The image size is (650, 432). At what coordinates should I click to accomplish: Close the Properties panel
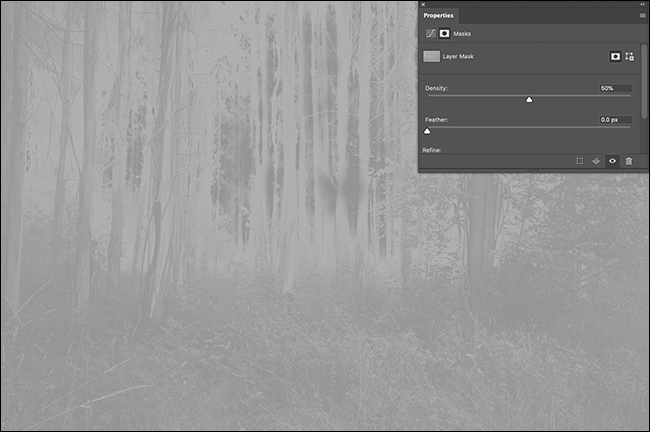point(423,4)
